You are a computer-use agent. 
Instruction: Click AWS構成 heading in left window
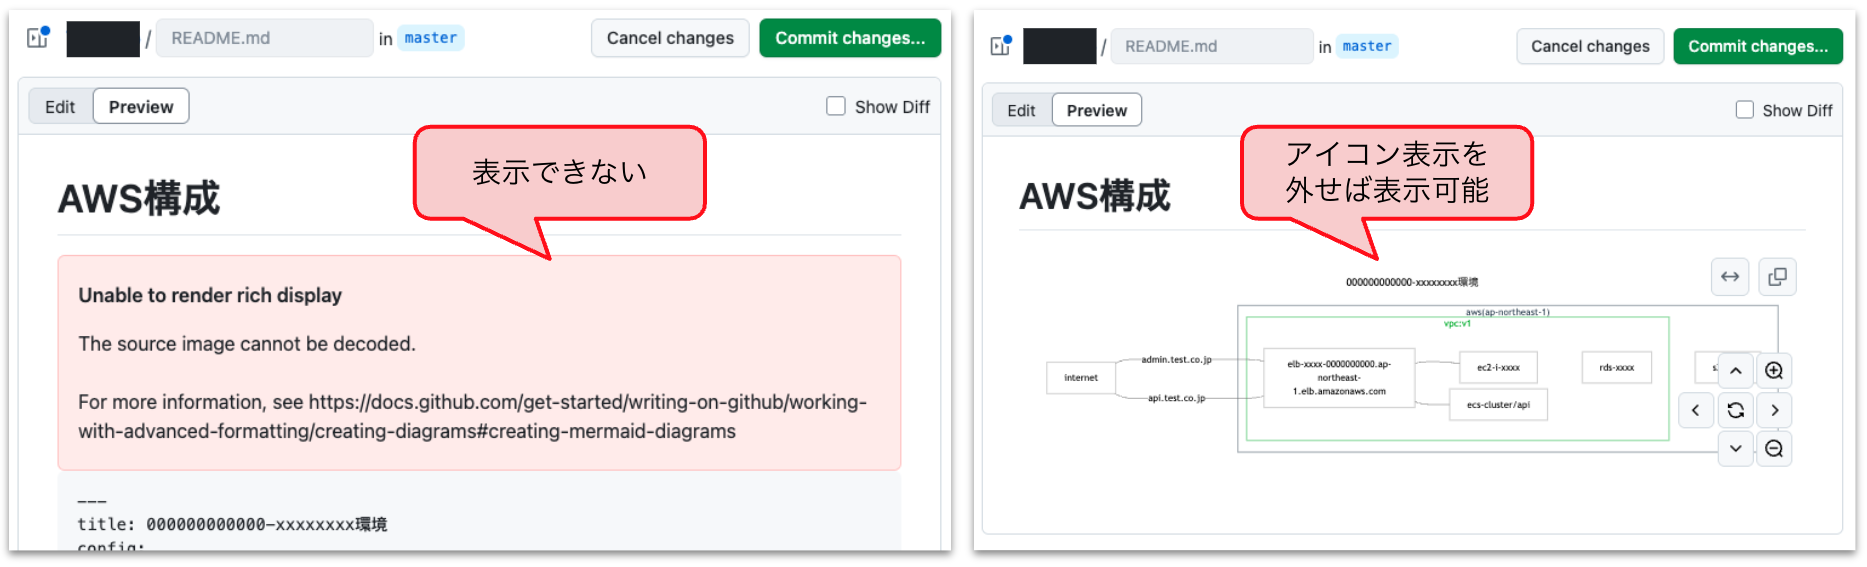139,198
